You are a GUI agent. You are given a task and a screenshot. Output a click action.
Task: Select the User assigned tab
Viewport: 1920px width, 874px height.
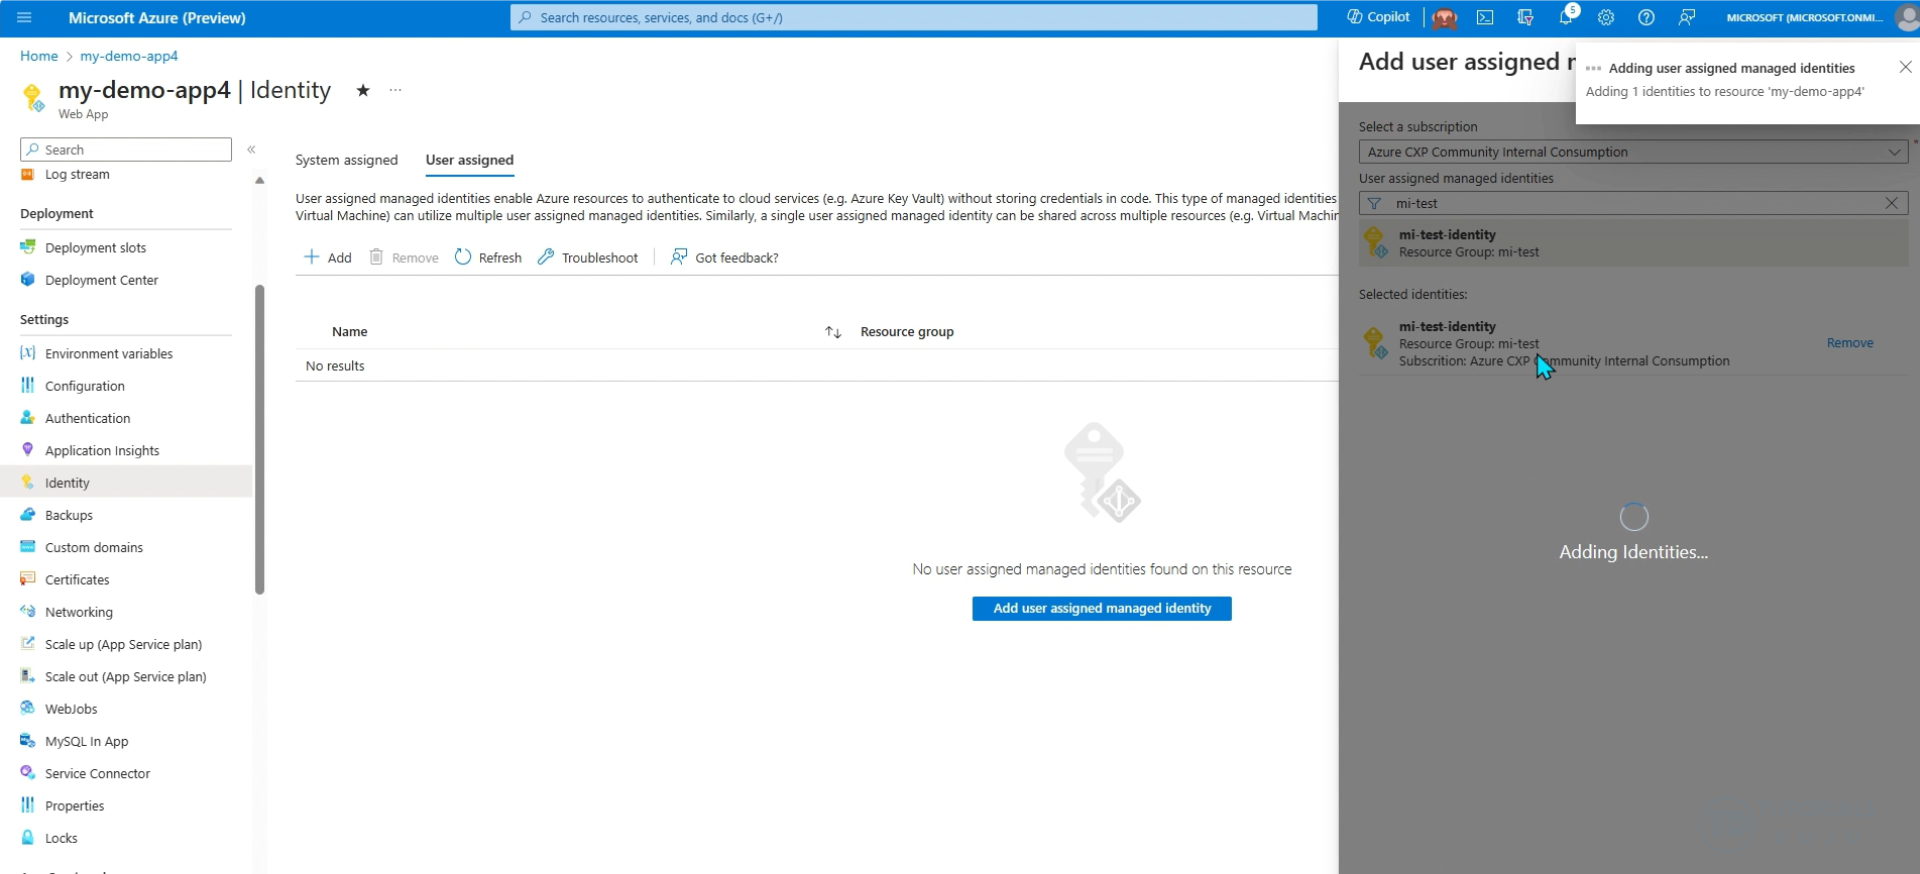click(x=469, y=160)
